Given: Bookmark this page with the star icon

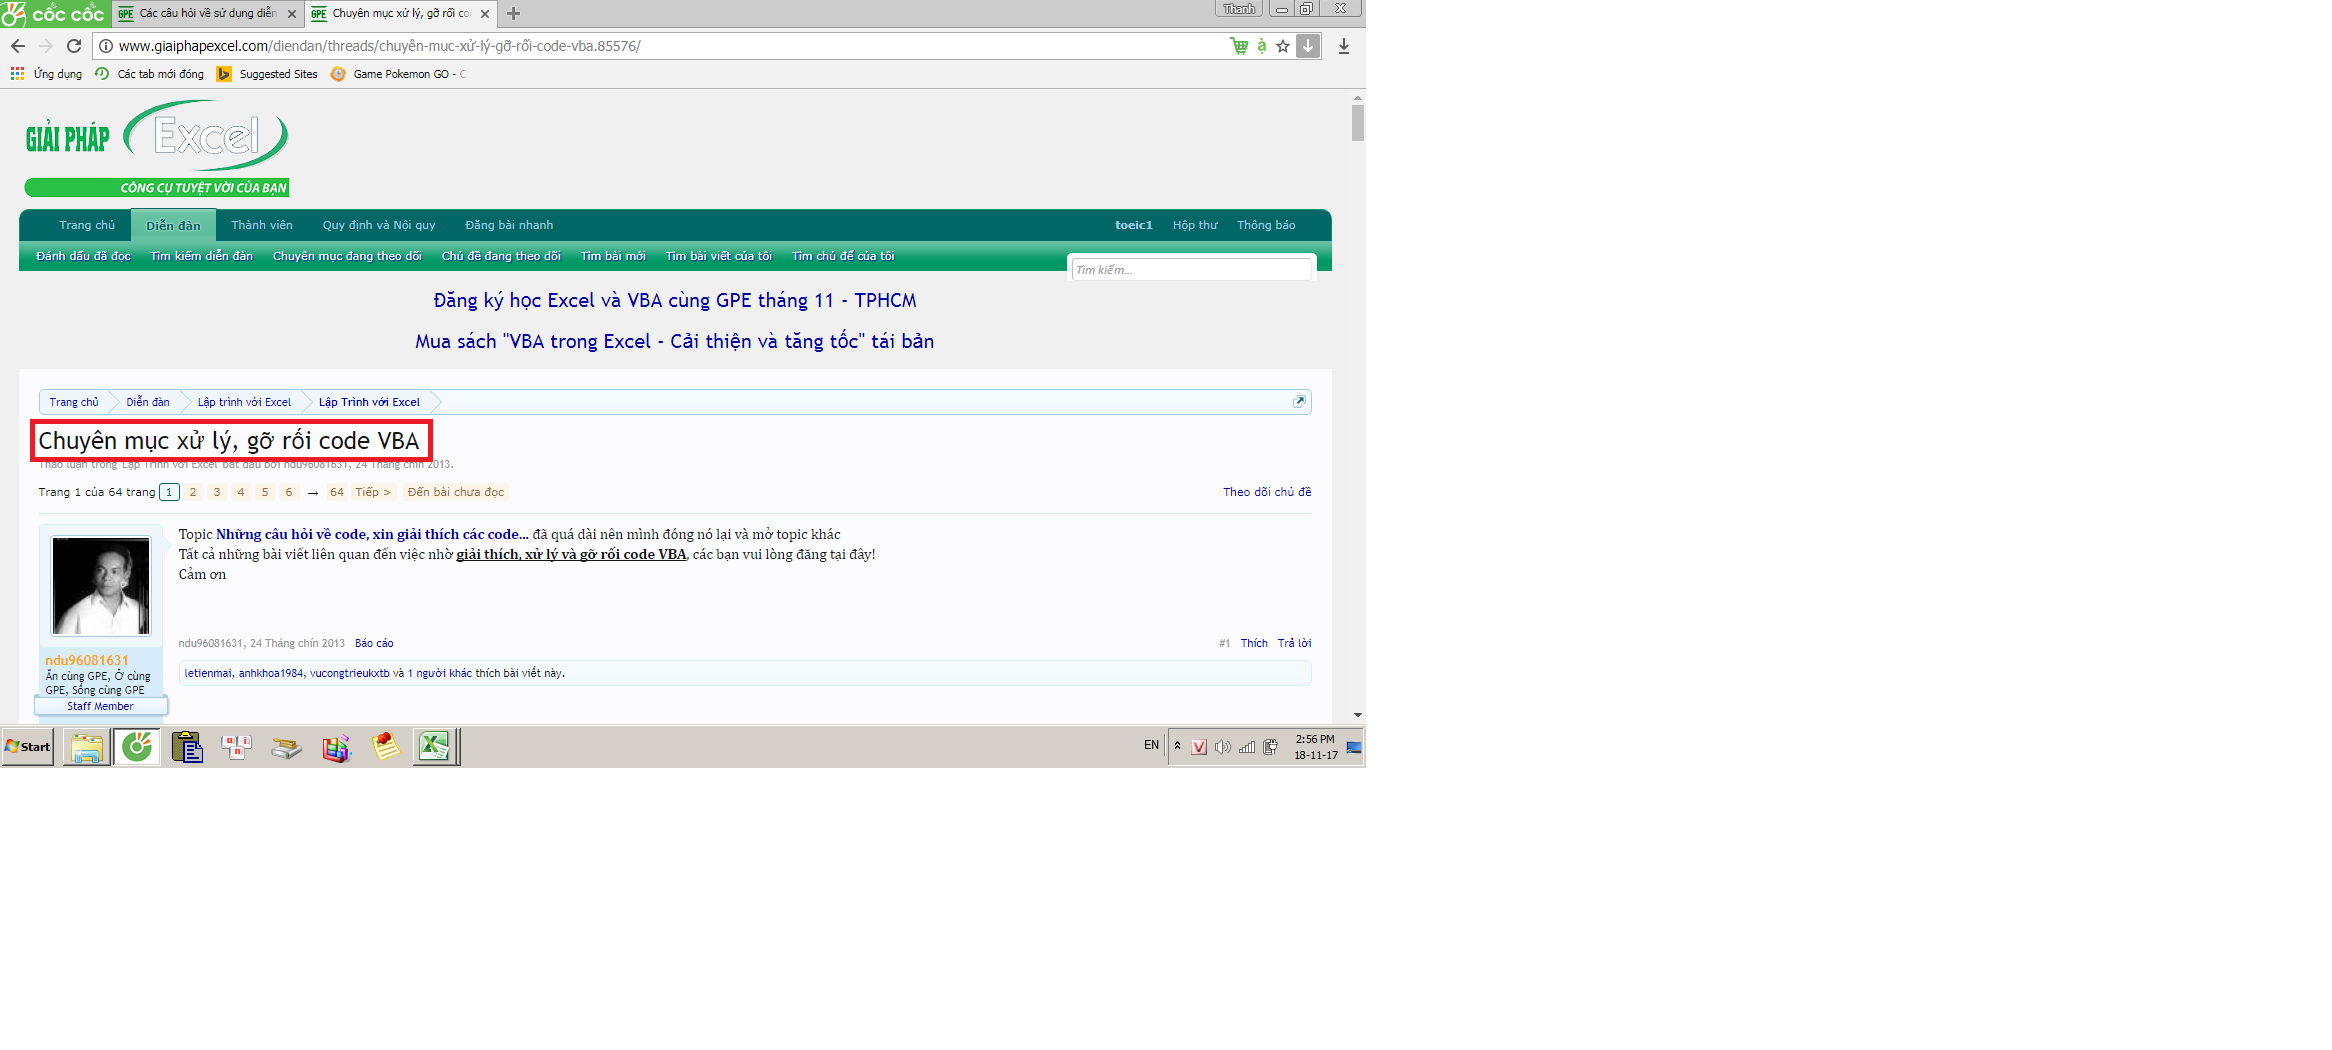Looking at the screenshot, I should pos(1283,46).
